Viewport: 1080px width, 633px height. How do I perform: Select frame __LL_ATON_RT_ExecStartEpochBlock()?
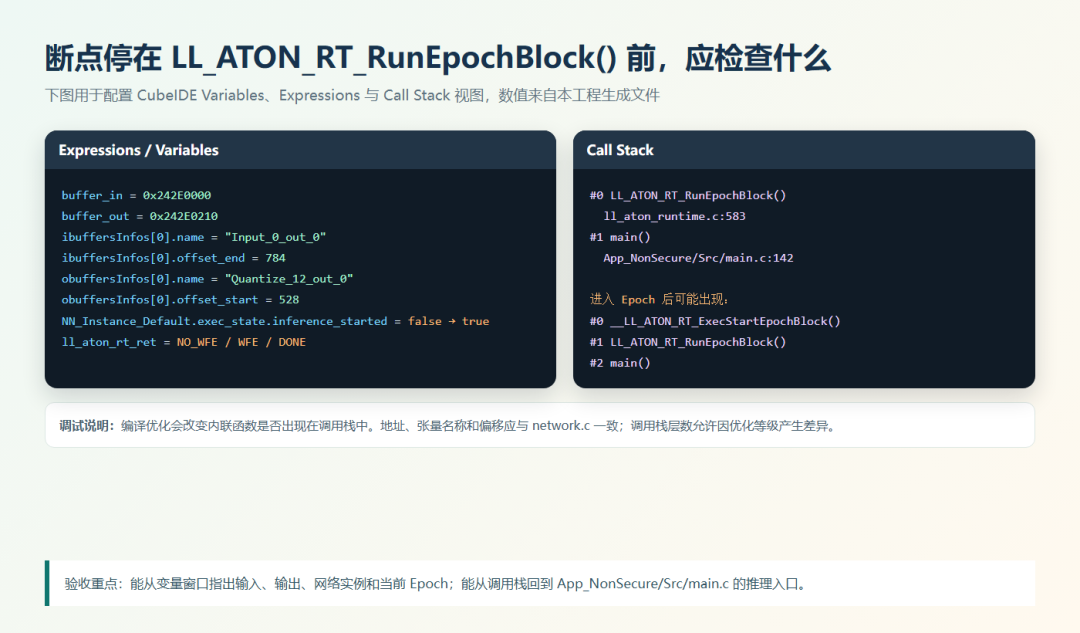pos(715,321)
